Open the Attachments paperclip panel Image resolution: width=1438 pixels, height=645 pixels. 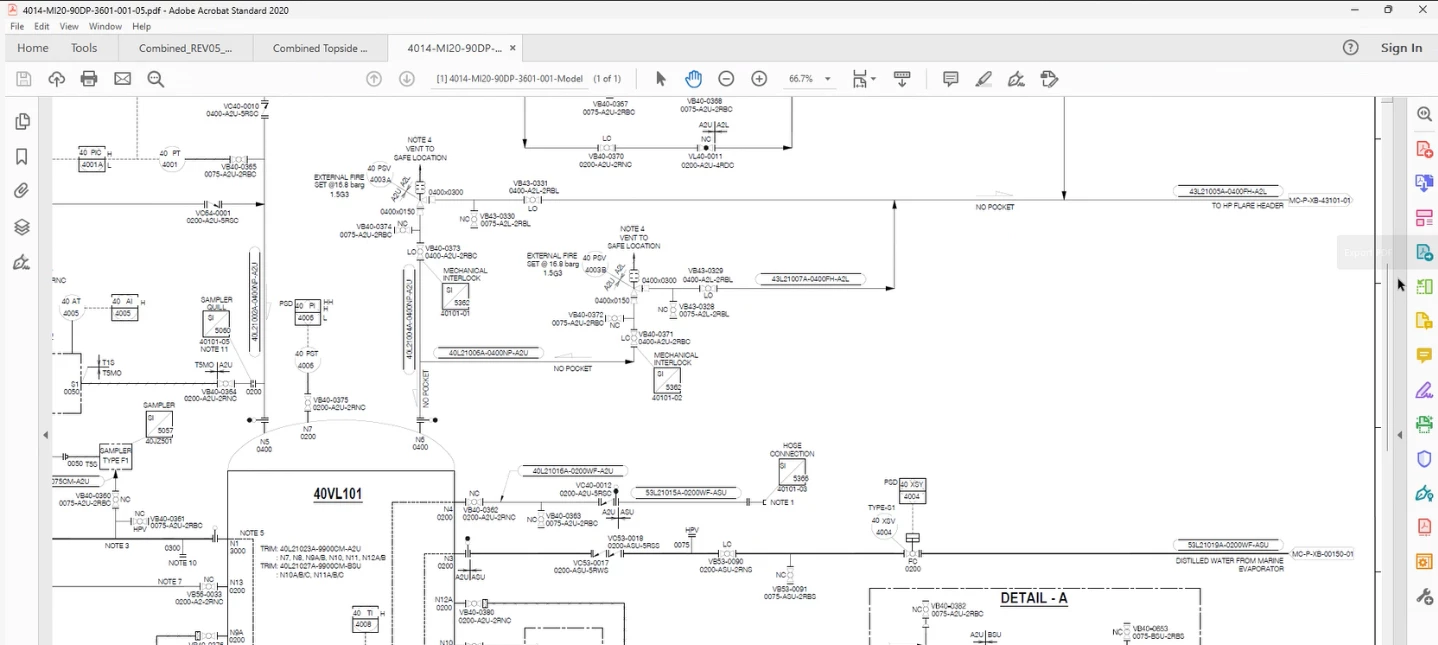pyautogui.click(x=22, y=191)
